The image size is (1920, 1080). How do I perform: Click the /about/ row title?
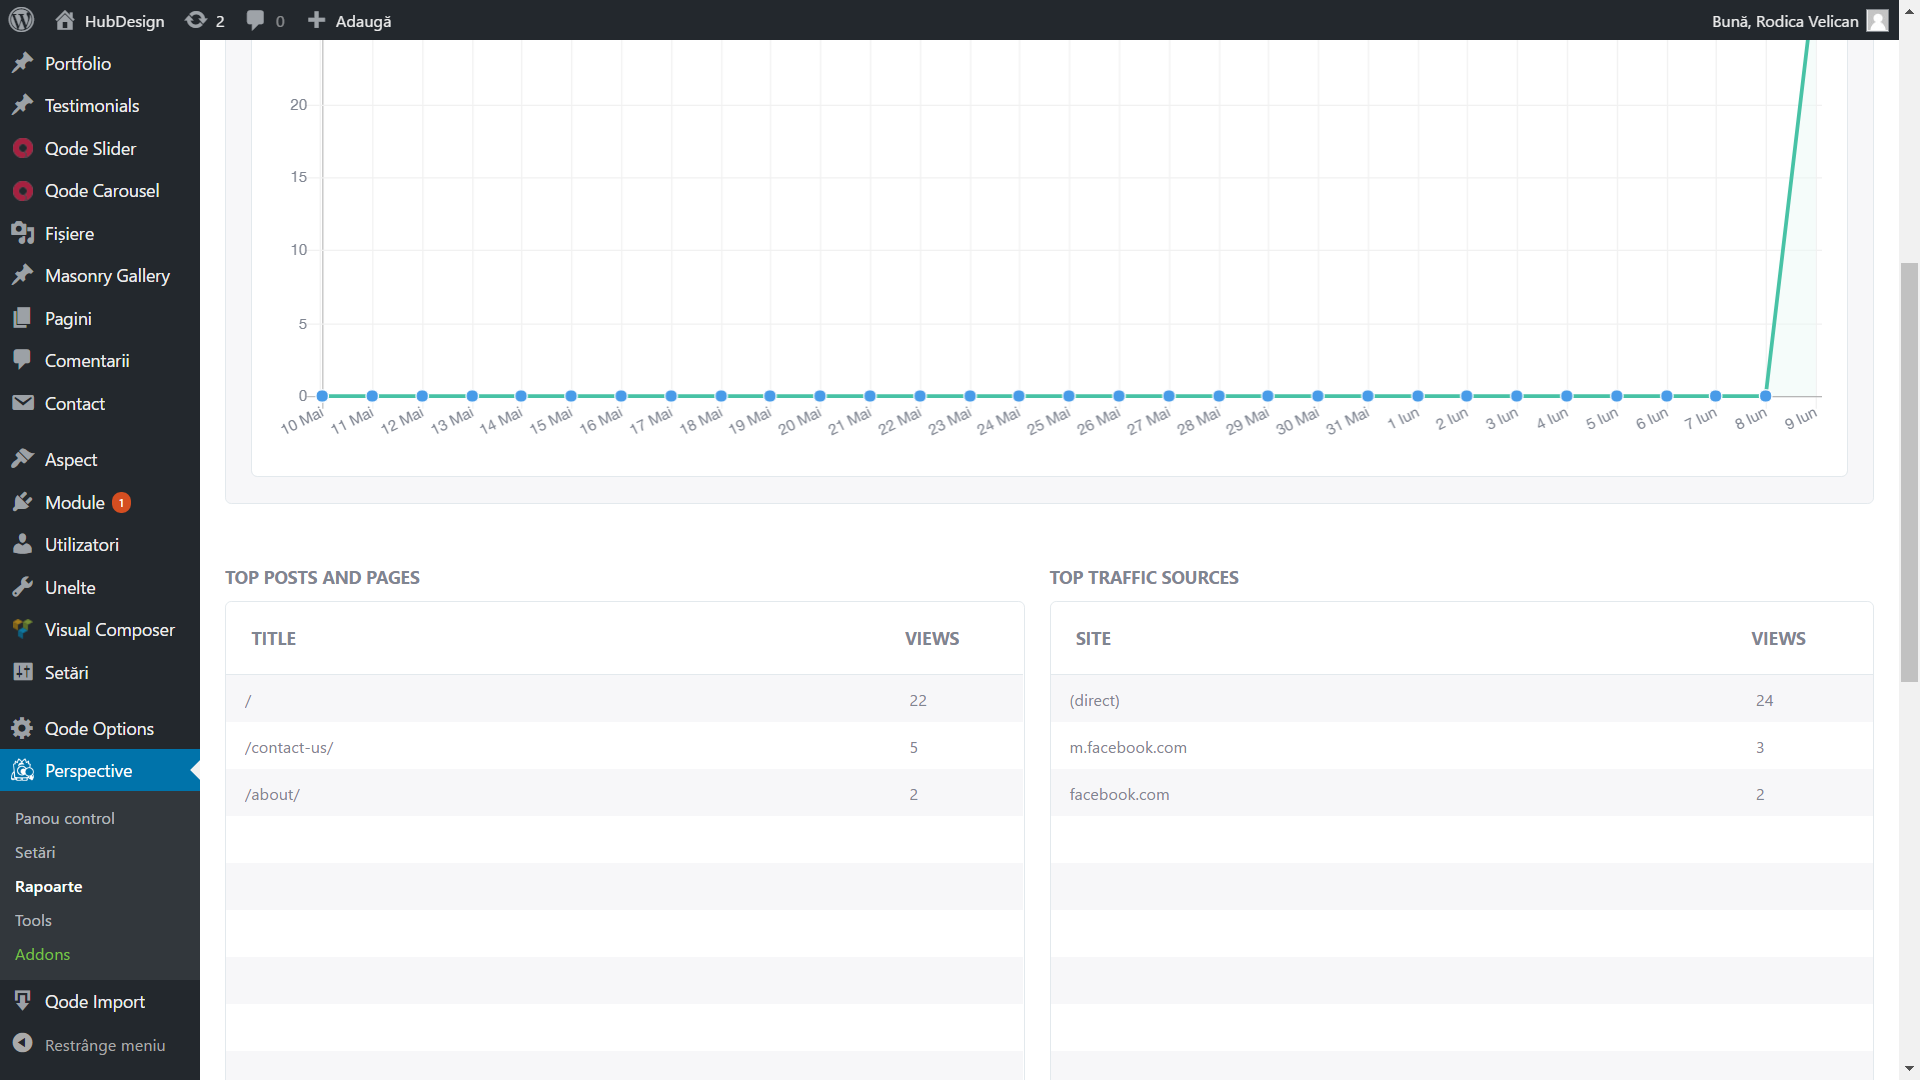coord(272,794)
